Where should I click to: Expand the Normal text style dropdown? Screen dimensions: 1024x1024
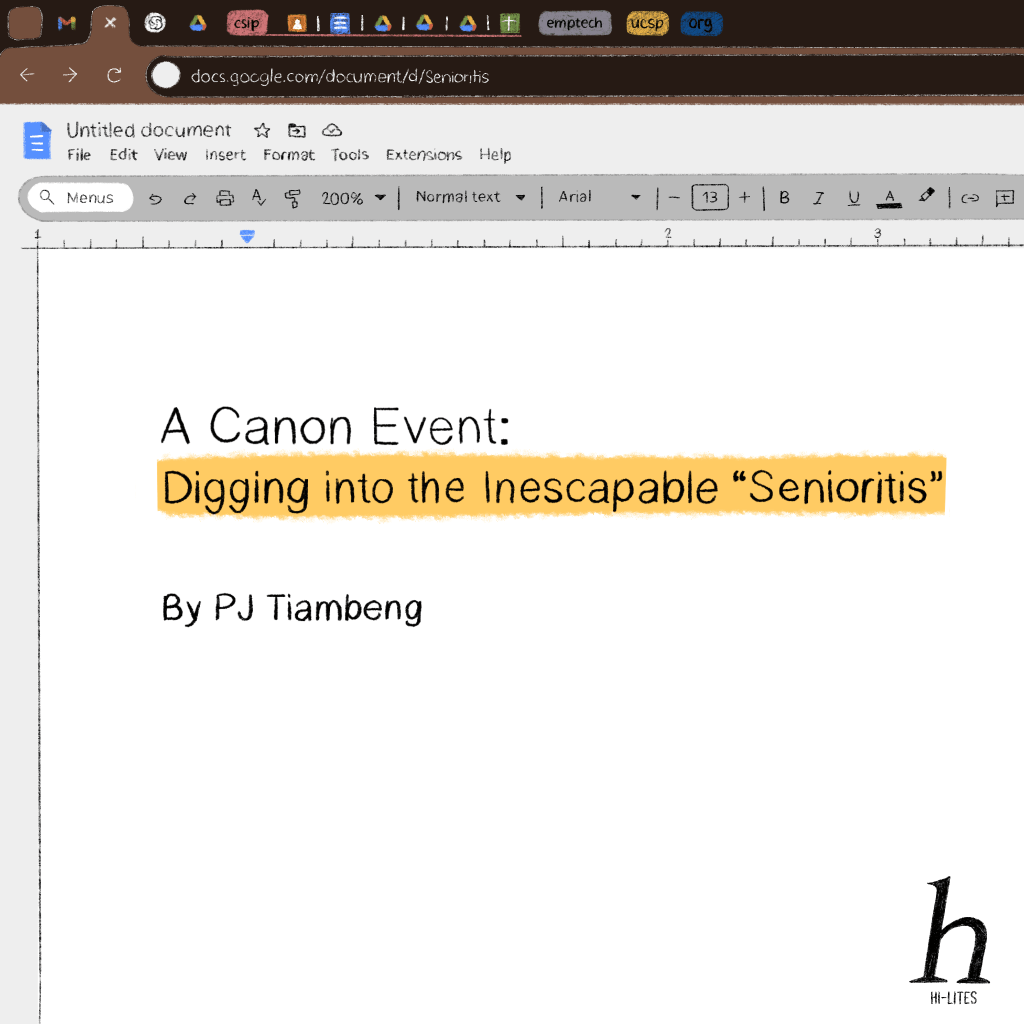(x=470, y=197)
